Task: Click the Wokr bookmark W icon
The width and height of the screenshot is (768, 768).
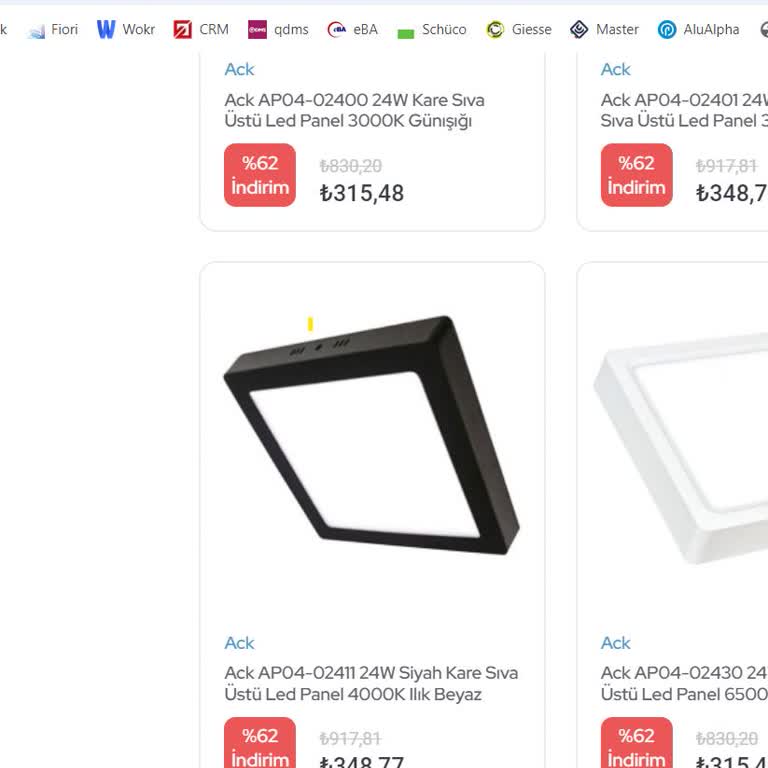Action: pyautogui.click(x=106, y=30)
